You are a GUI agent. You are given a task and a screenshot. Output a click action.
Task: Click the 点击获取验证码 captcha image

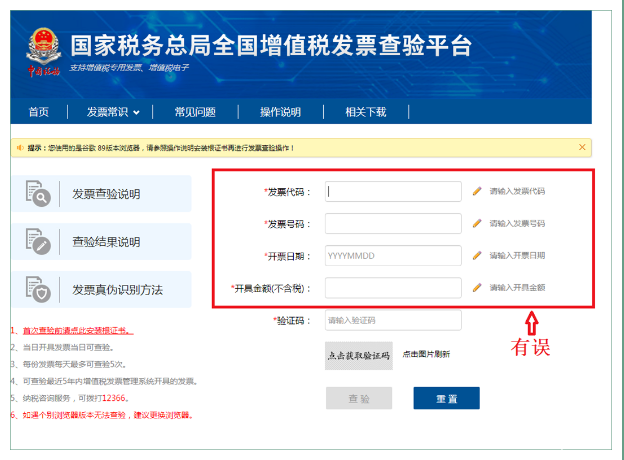(x=359, y=356)
